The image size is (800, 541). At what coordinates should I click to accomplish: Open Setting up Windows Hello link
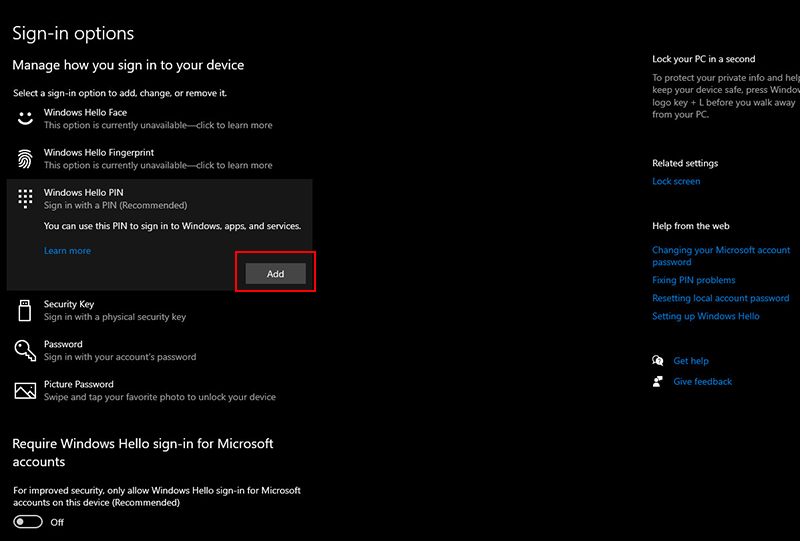pos(706,316)
